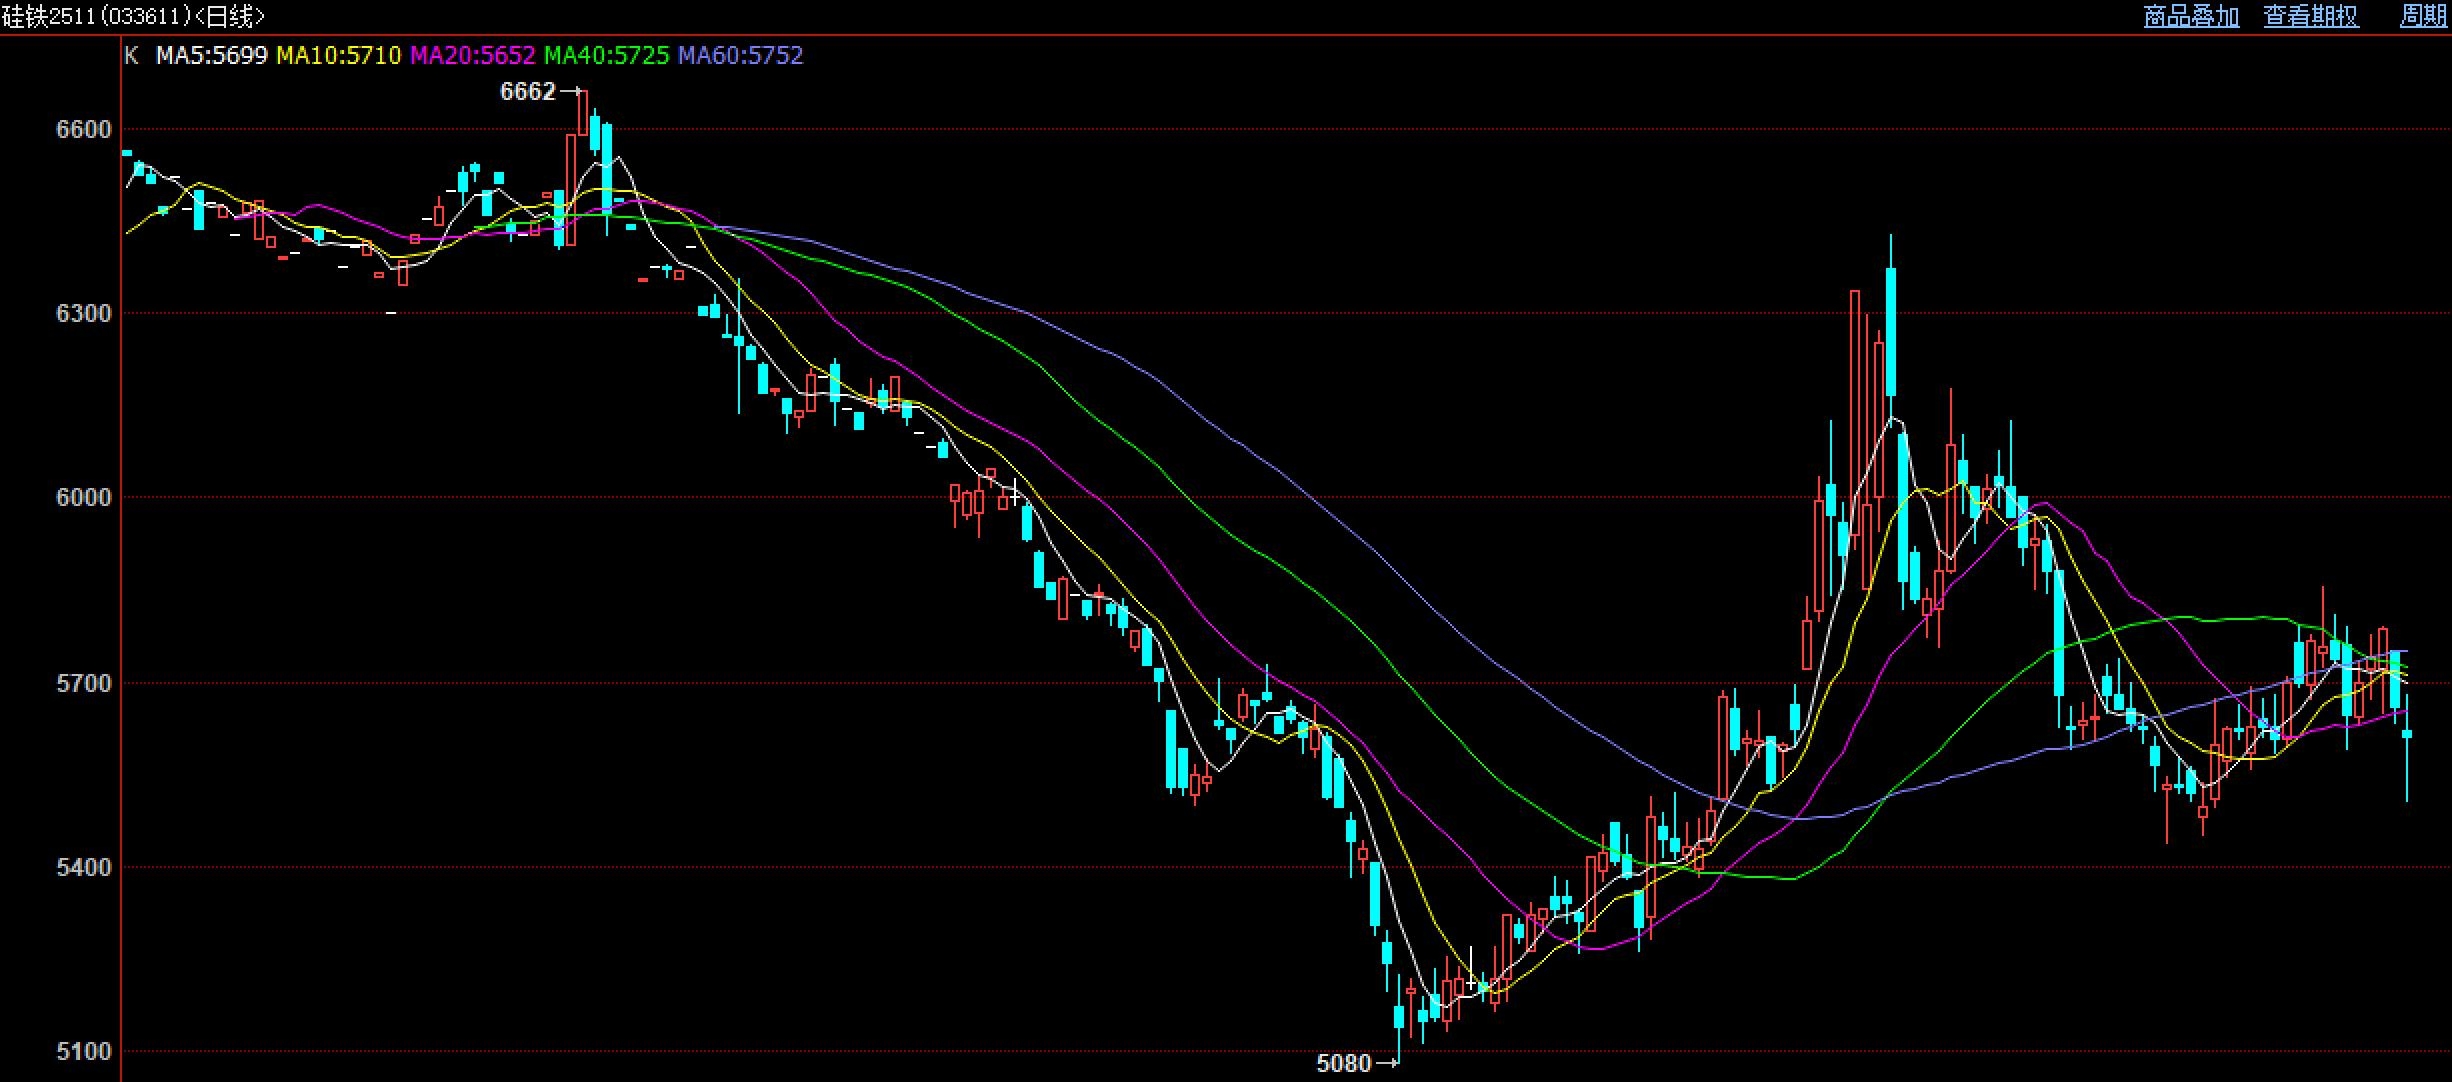Select the MA40:5725 indicator label
The image size is (2452, 1082).
click(x=607, y=56)
